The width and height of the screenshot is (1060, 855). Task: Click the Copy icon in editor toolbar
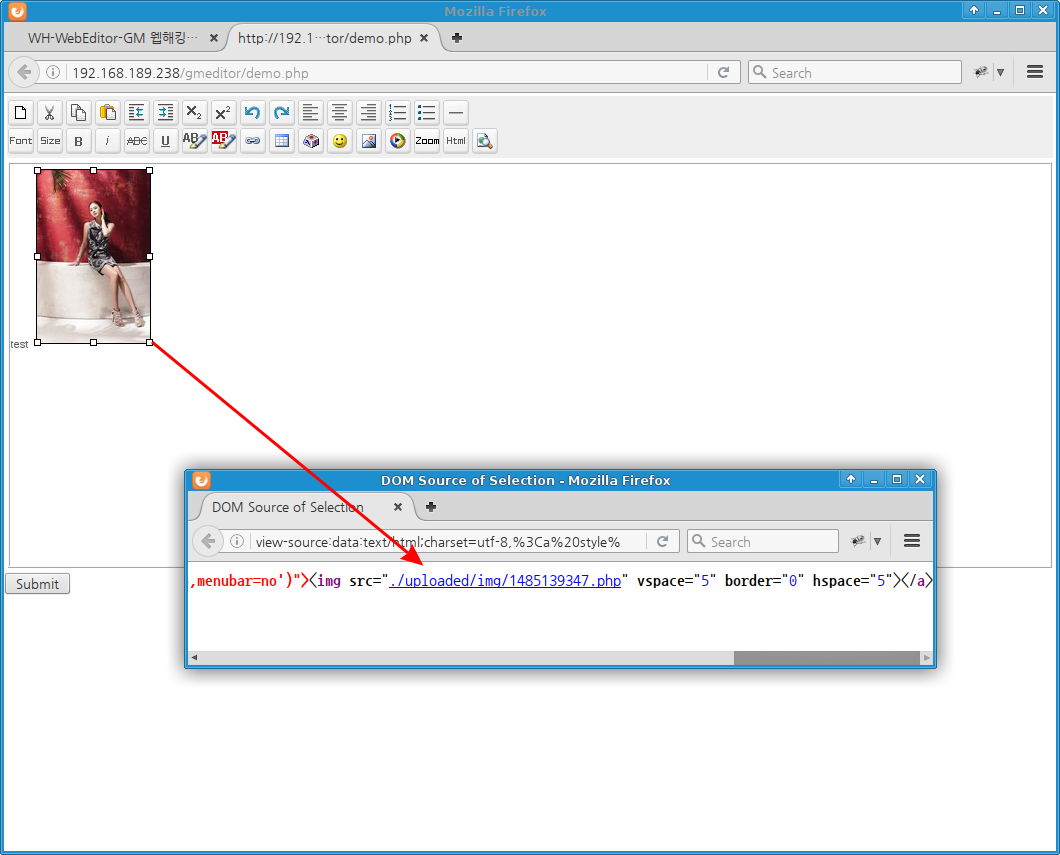79,112
